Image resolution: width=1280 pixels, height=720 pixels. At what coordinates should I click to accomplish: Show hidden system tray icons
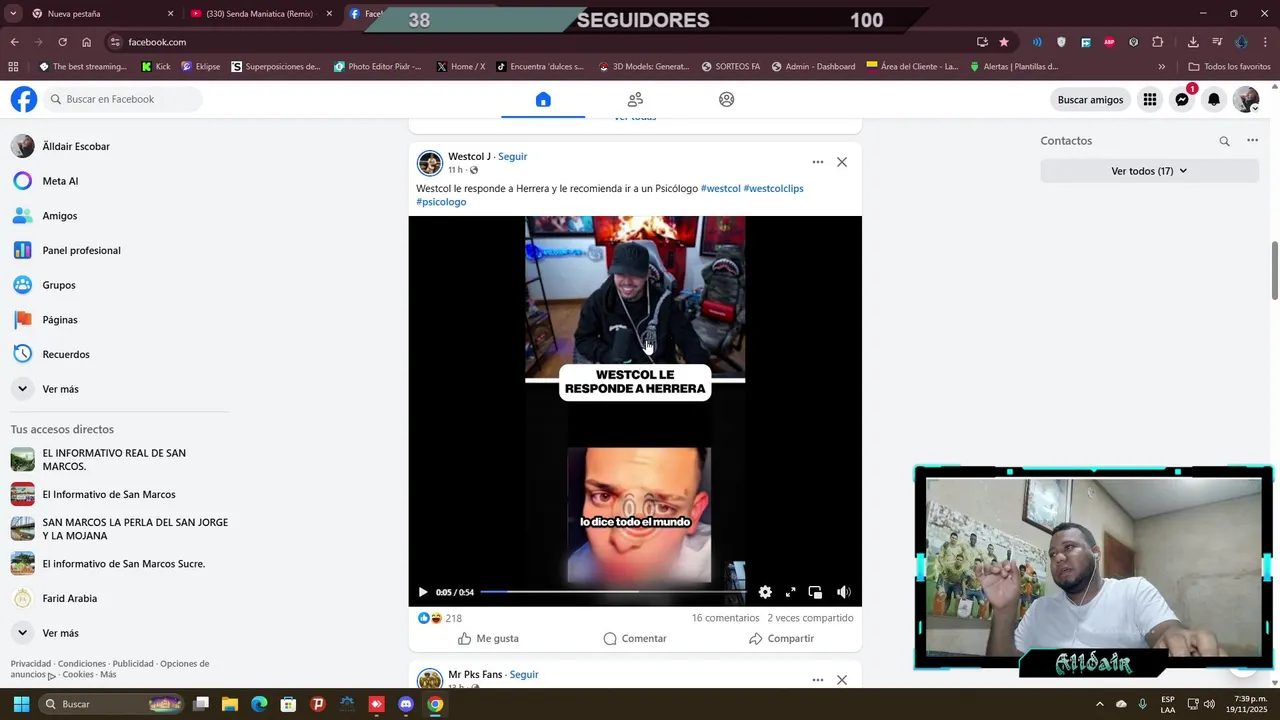1099,704
